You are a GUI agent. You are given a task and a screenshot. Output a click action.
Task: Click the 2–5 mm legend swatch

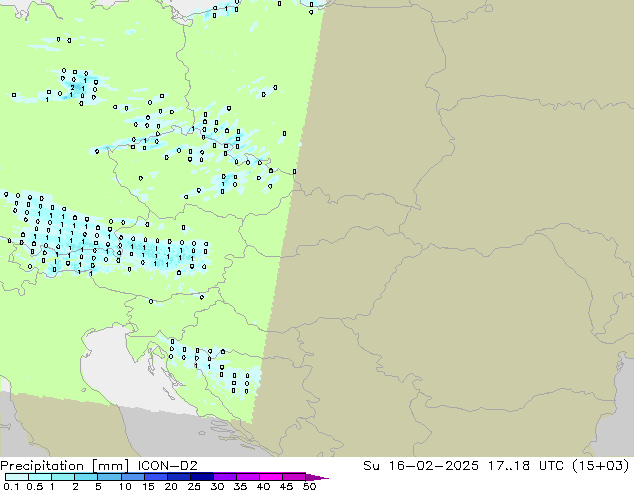(86, 477)
